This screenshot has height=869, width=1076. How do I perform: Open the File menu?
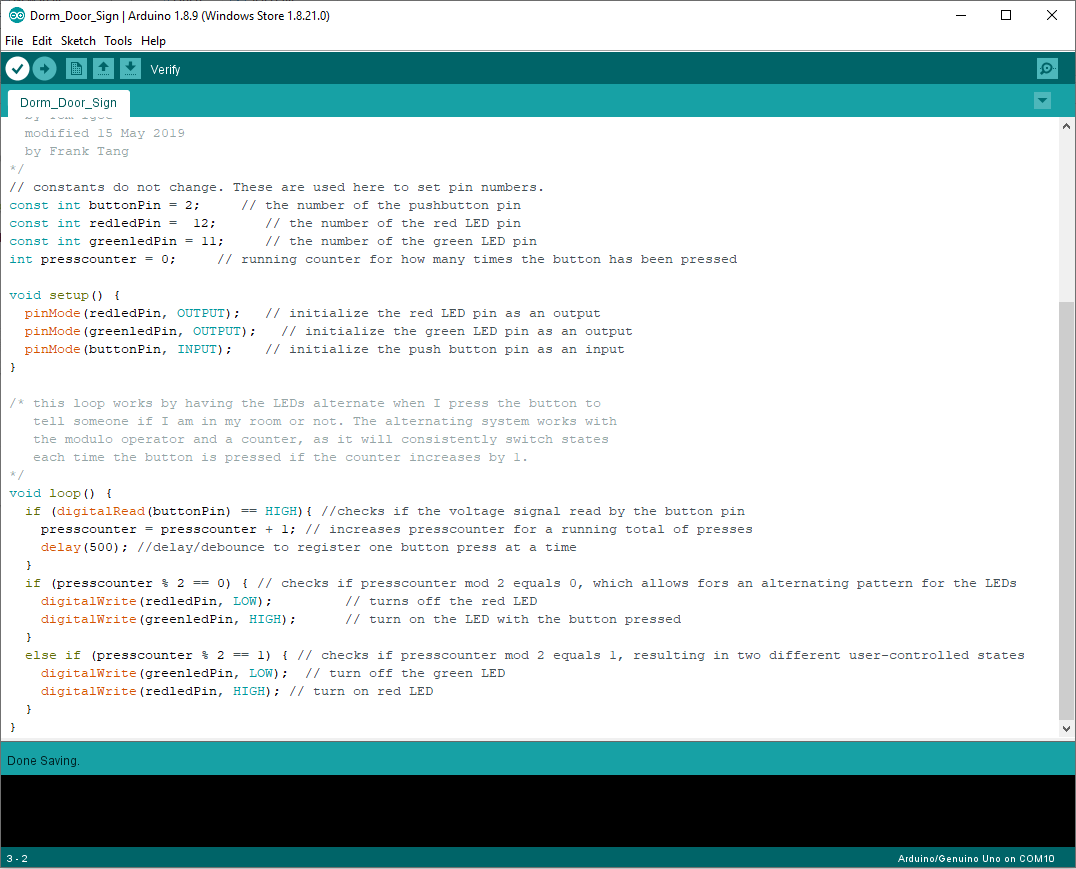[x=14, y=41]
